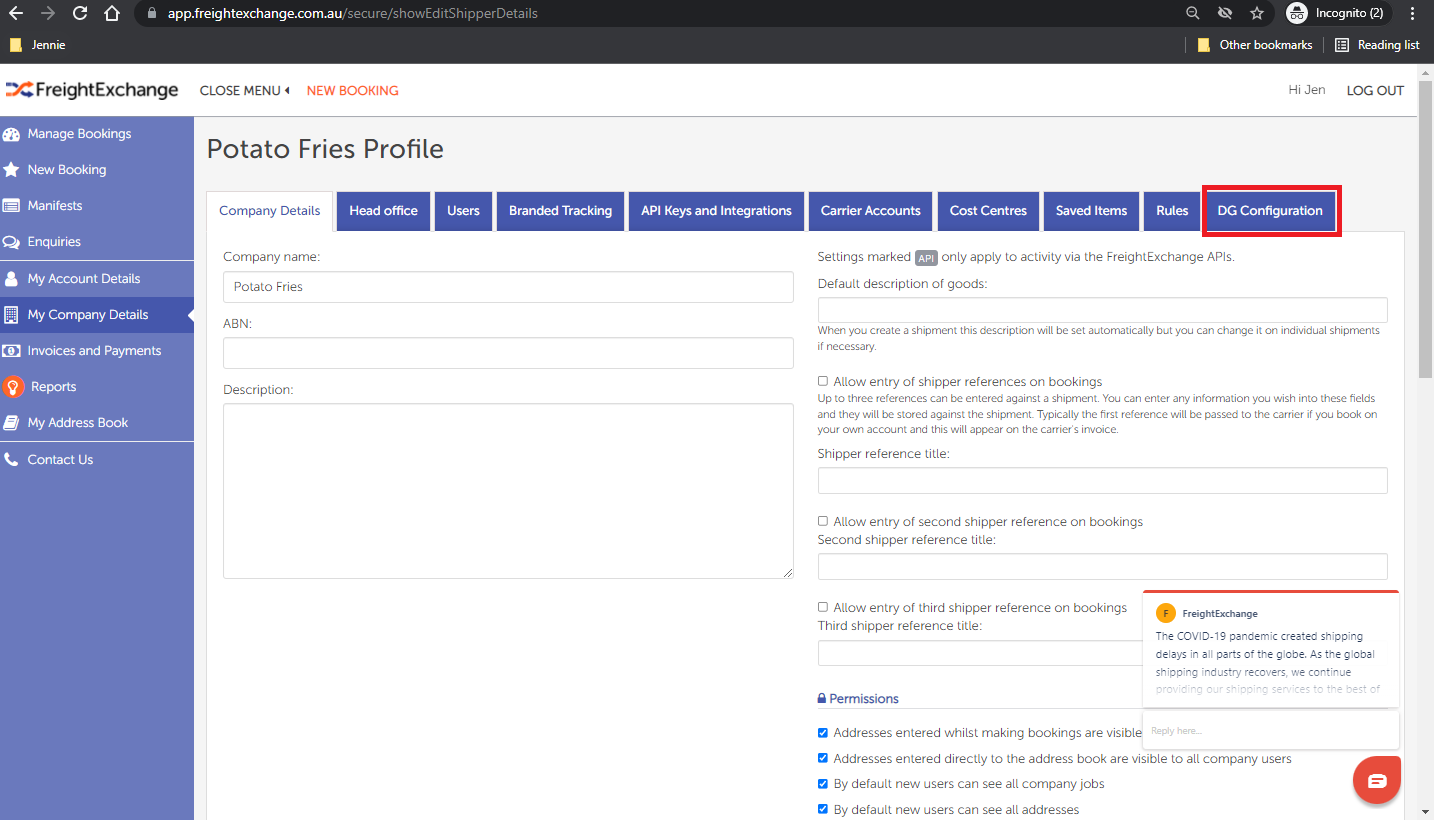Uncheck new users can see all addresses
The width and height of the screenshot is (1434, 820).
[x=823, y=809]
